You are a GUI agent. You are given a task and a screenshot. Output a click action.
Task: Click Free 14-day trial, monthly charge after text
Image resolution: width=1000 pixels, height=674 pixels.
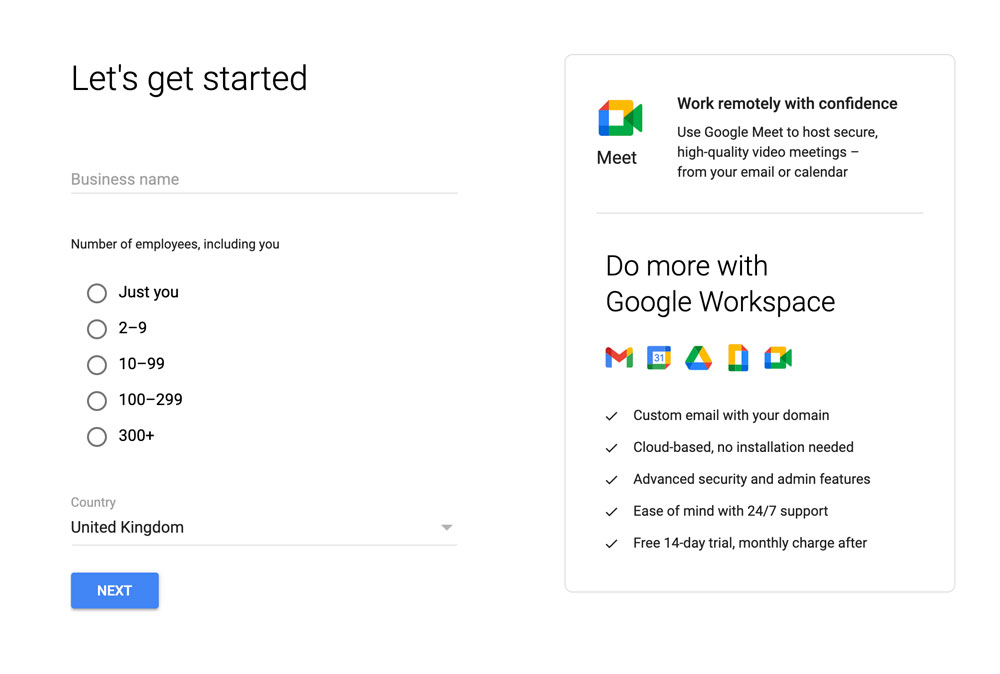pyautogui.click(x=750, y=543)
